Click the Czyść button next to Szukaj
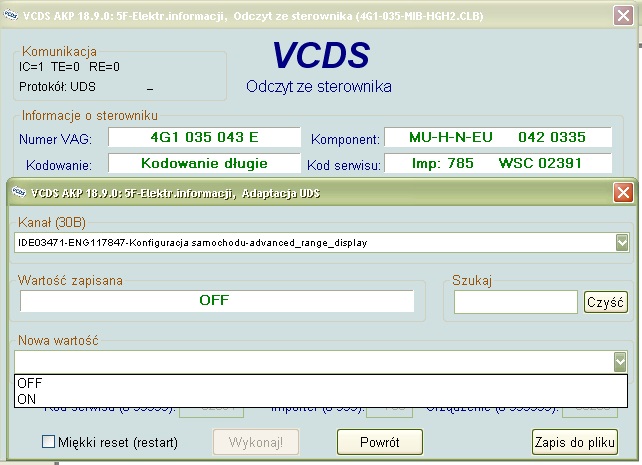This screenshot has width=642, height=465. (x=606, y=302)
